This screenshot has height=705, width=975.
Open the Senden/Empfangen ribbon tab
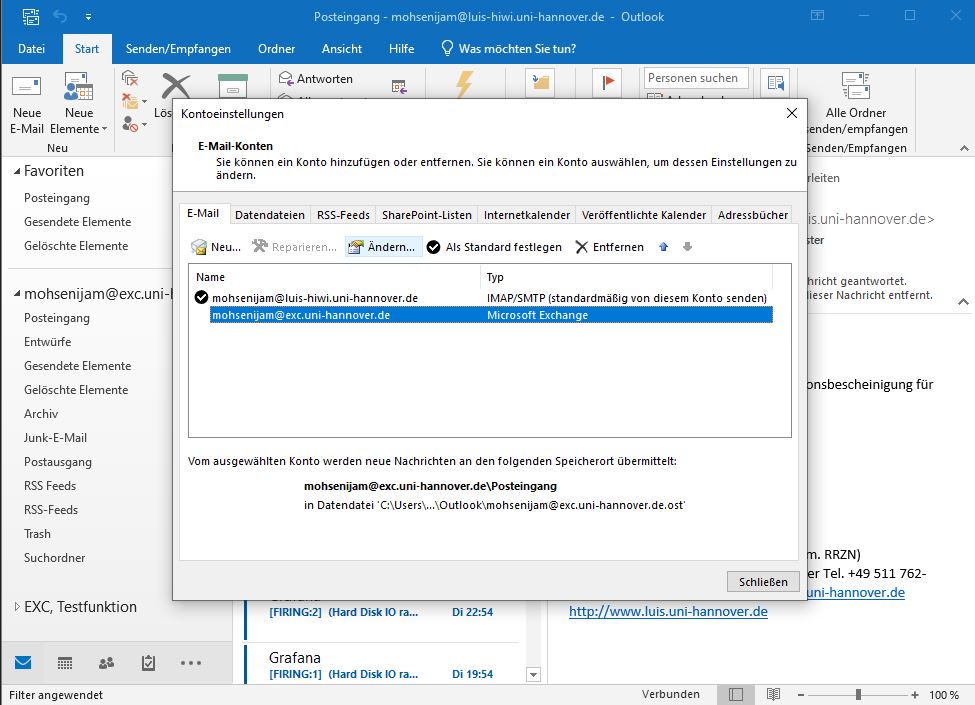pos(178,48)
